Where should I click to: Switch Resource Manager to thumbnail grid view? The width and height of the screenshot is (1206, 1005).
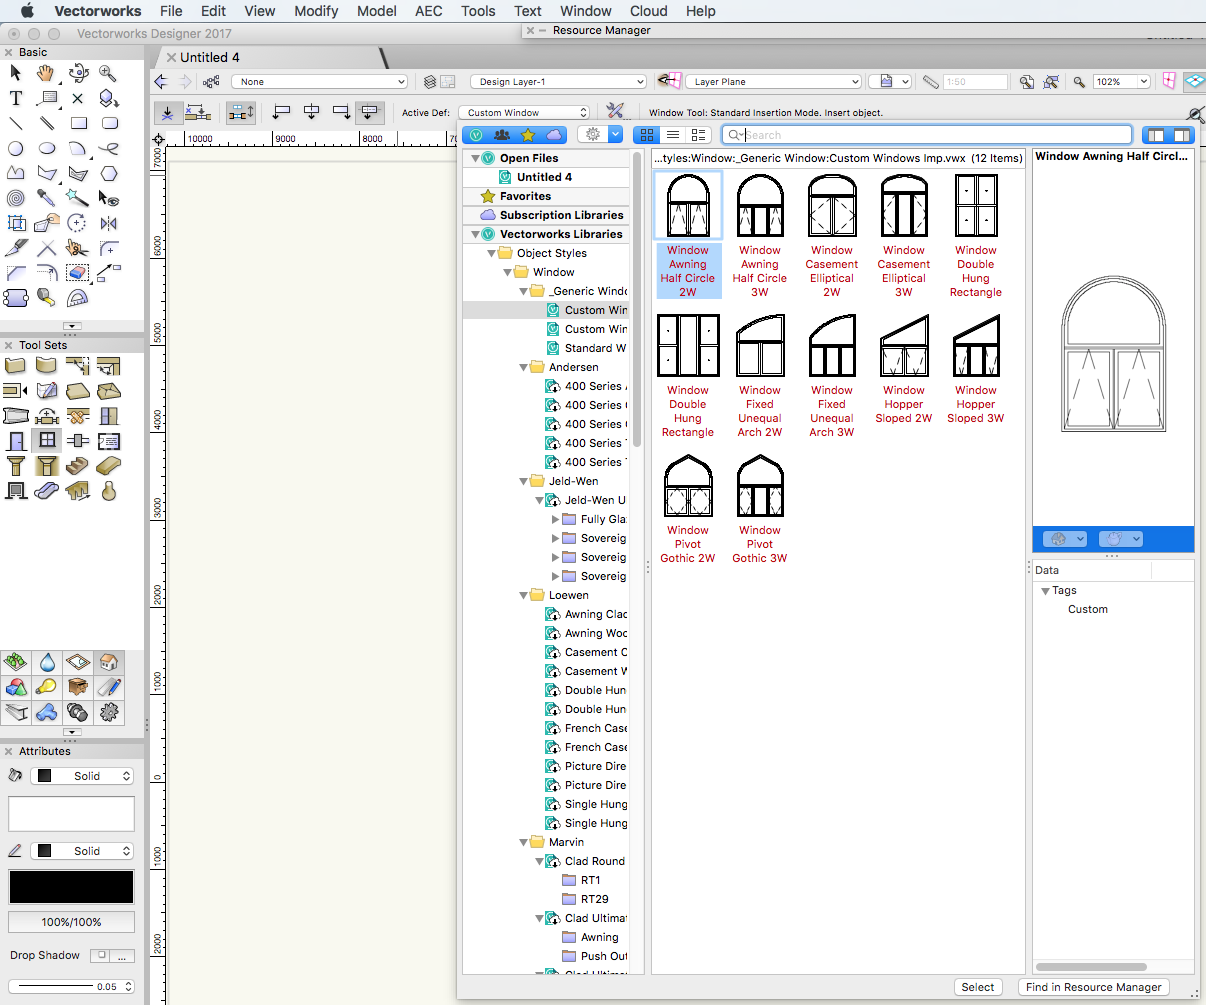[646, 134]
